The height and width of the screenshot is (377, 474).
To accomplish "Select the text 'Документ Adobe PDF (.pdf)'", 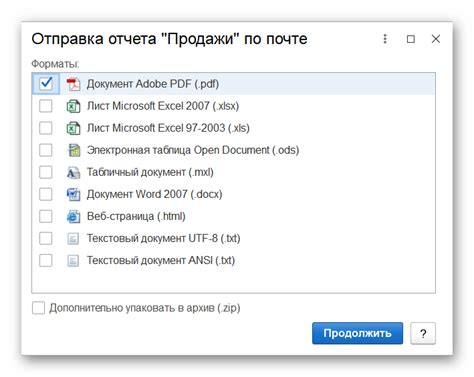I will pyautogui.click(x=153, y=84).
